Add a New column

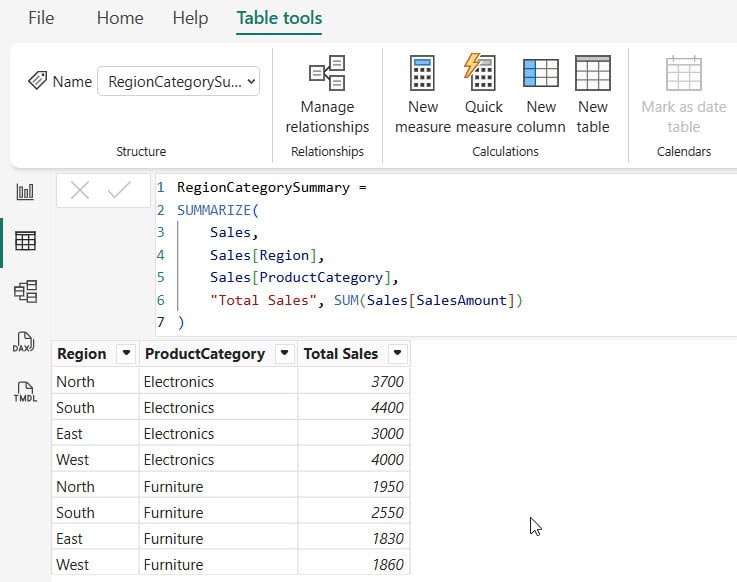pos(541,95)
